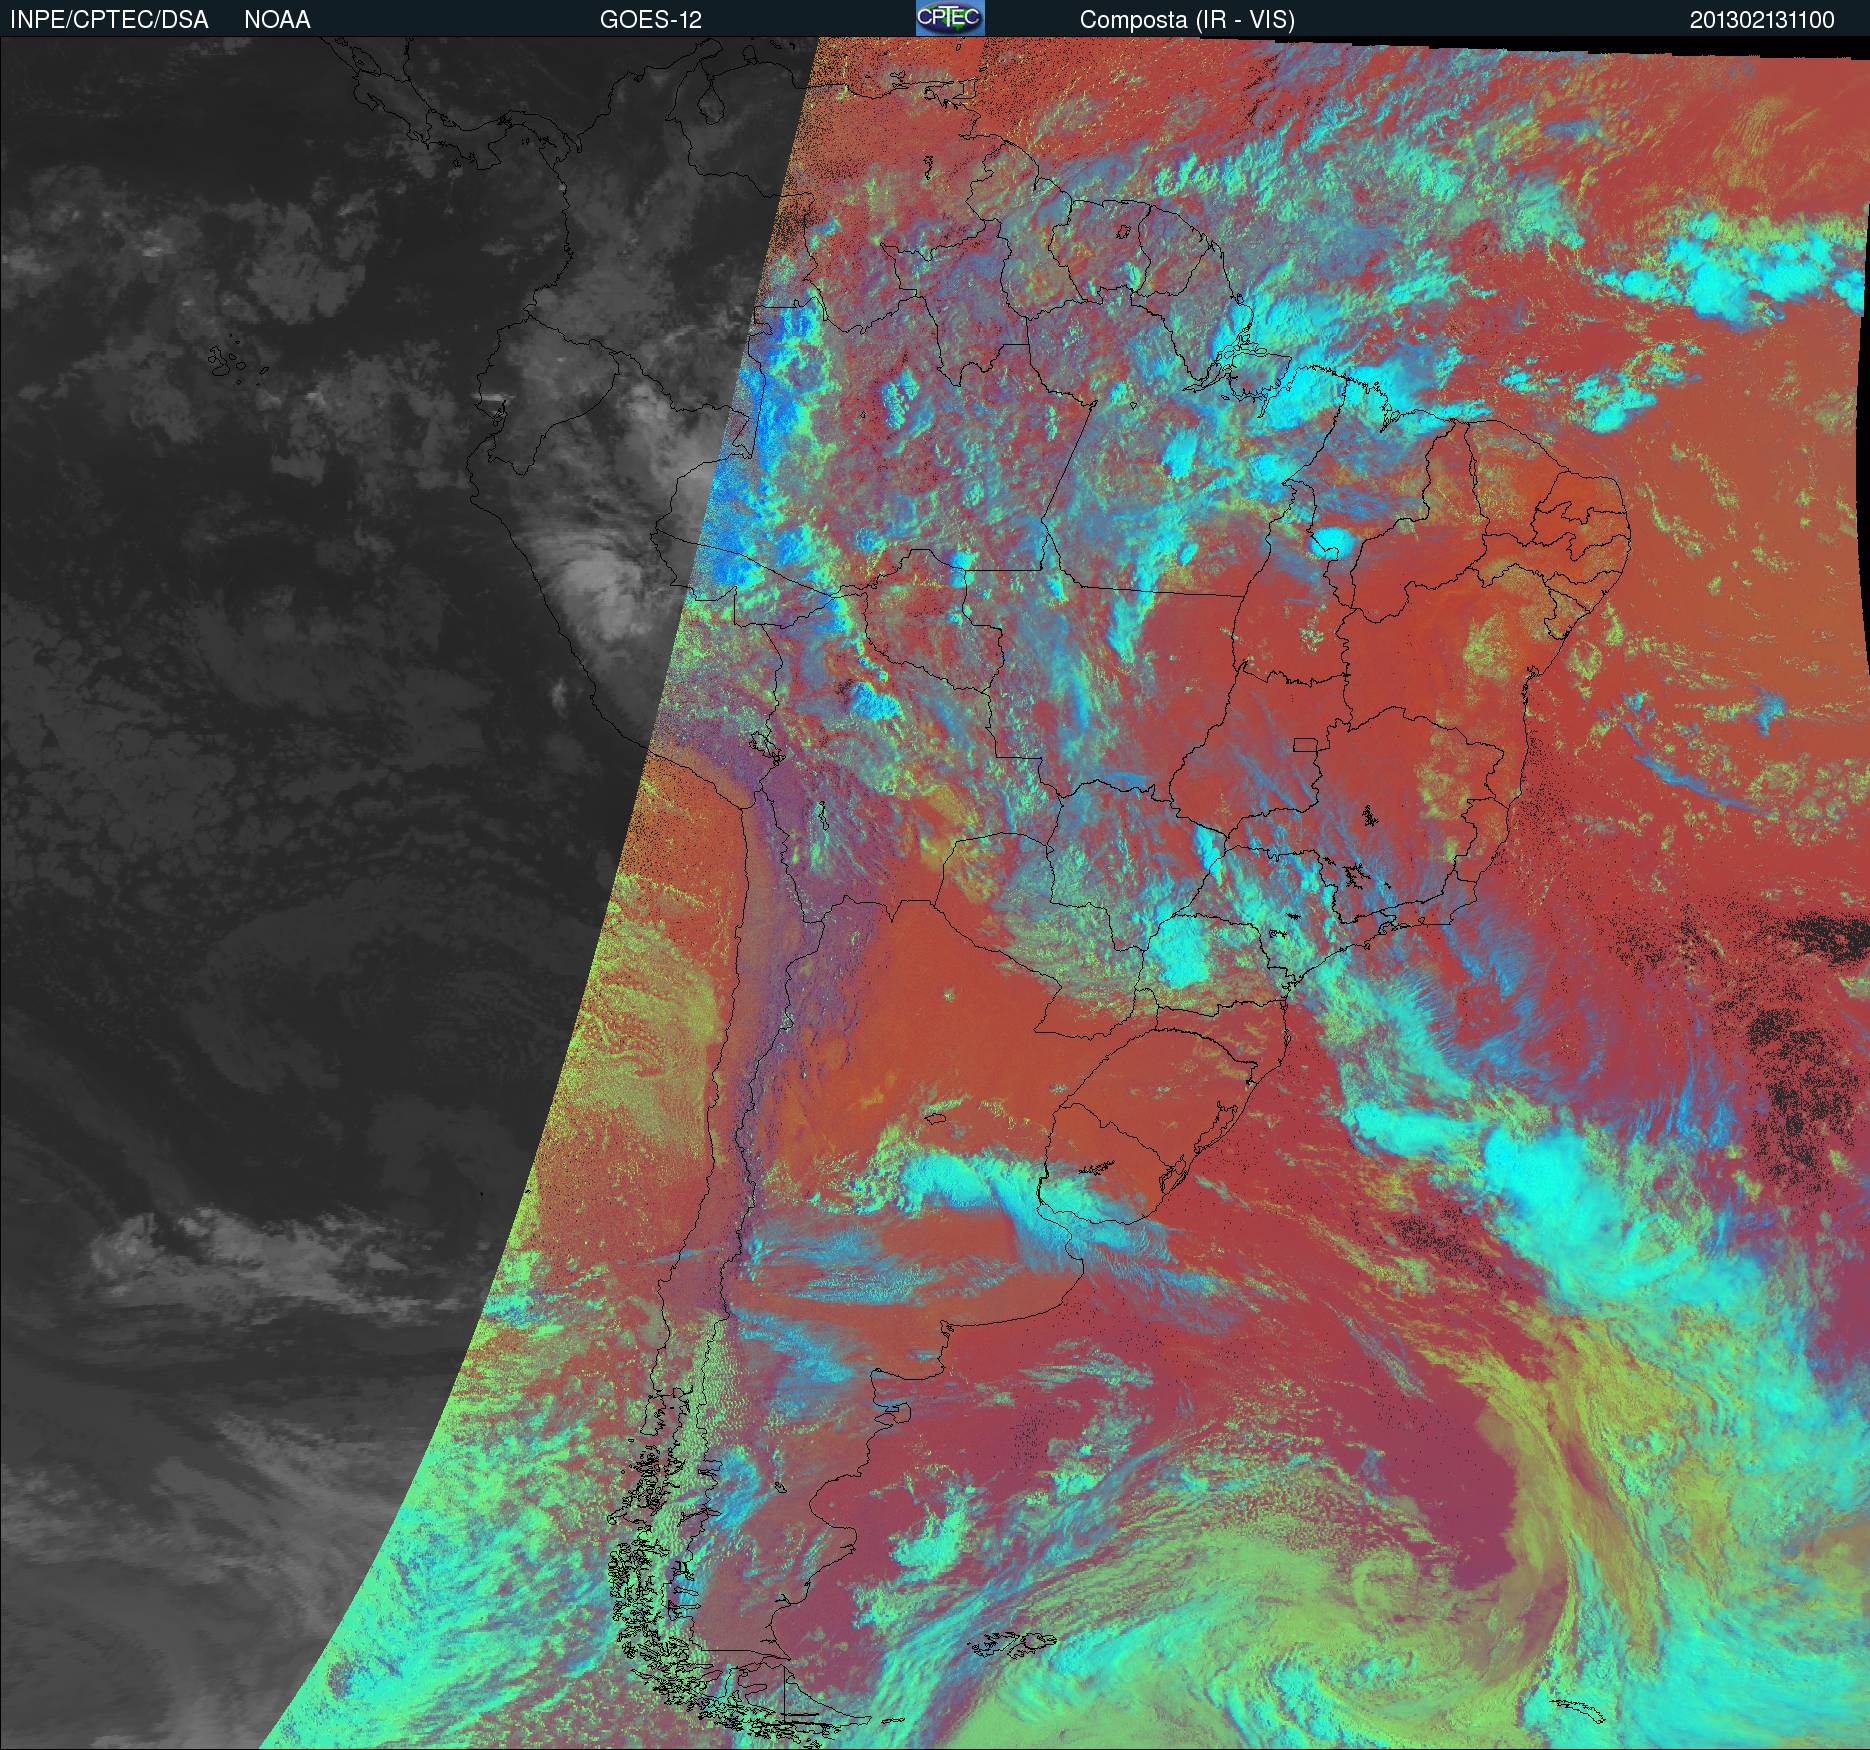Click the GOES-12 satellite label
The width and height of the screenshot is (1870, 1750).
(650, 20)
